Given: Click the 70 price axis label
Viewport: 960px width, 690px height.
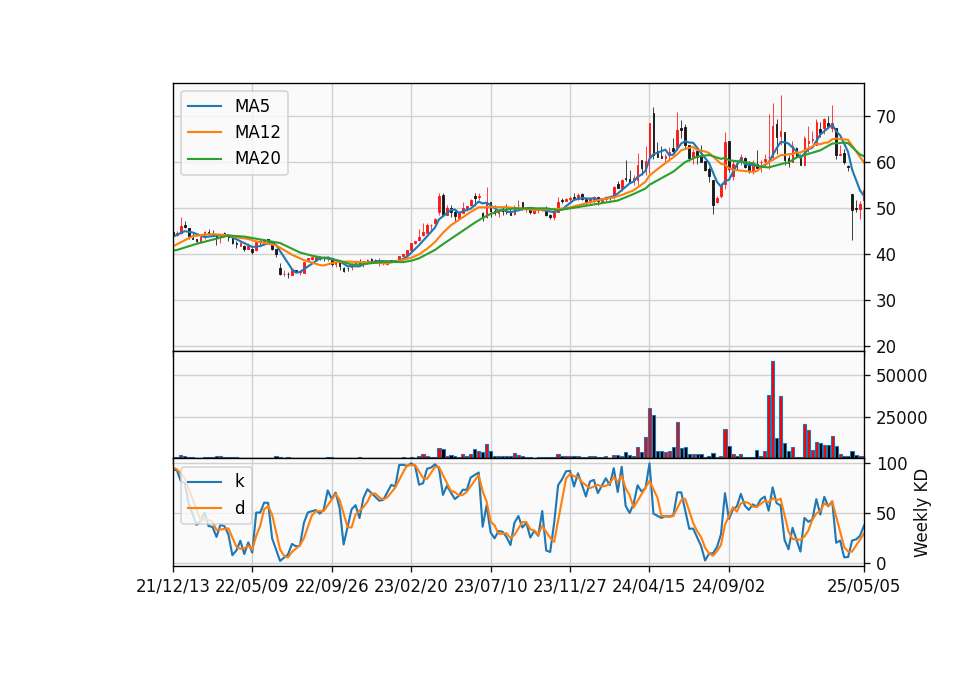Looking at the screenshot, I should coord(885,117).
